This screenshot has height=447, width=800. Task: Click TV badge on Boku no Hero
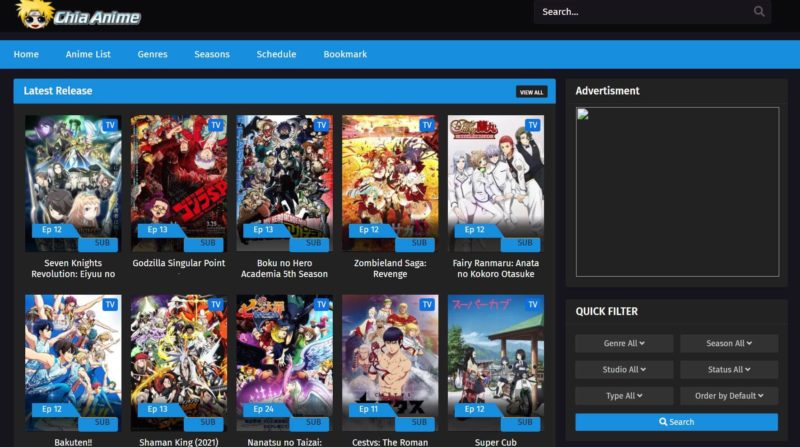pyautogui.click(x=321, y=125)
